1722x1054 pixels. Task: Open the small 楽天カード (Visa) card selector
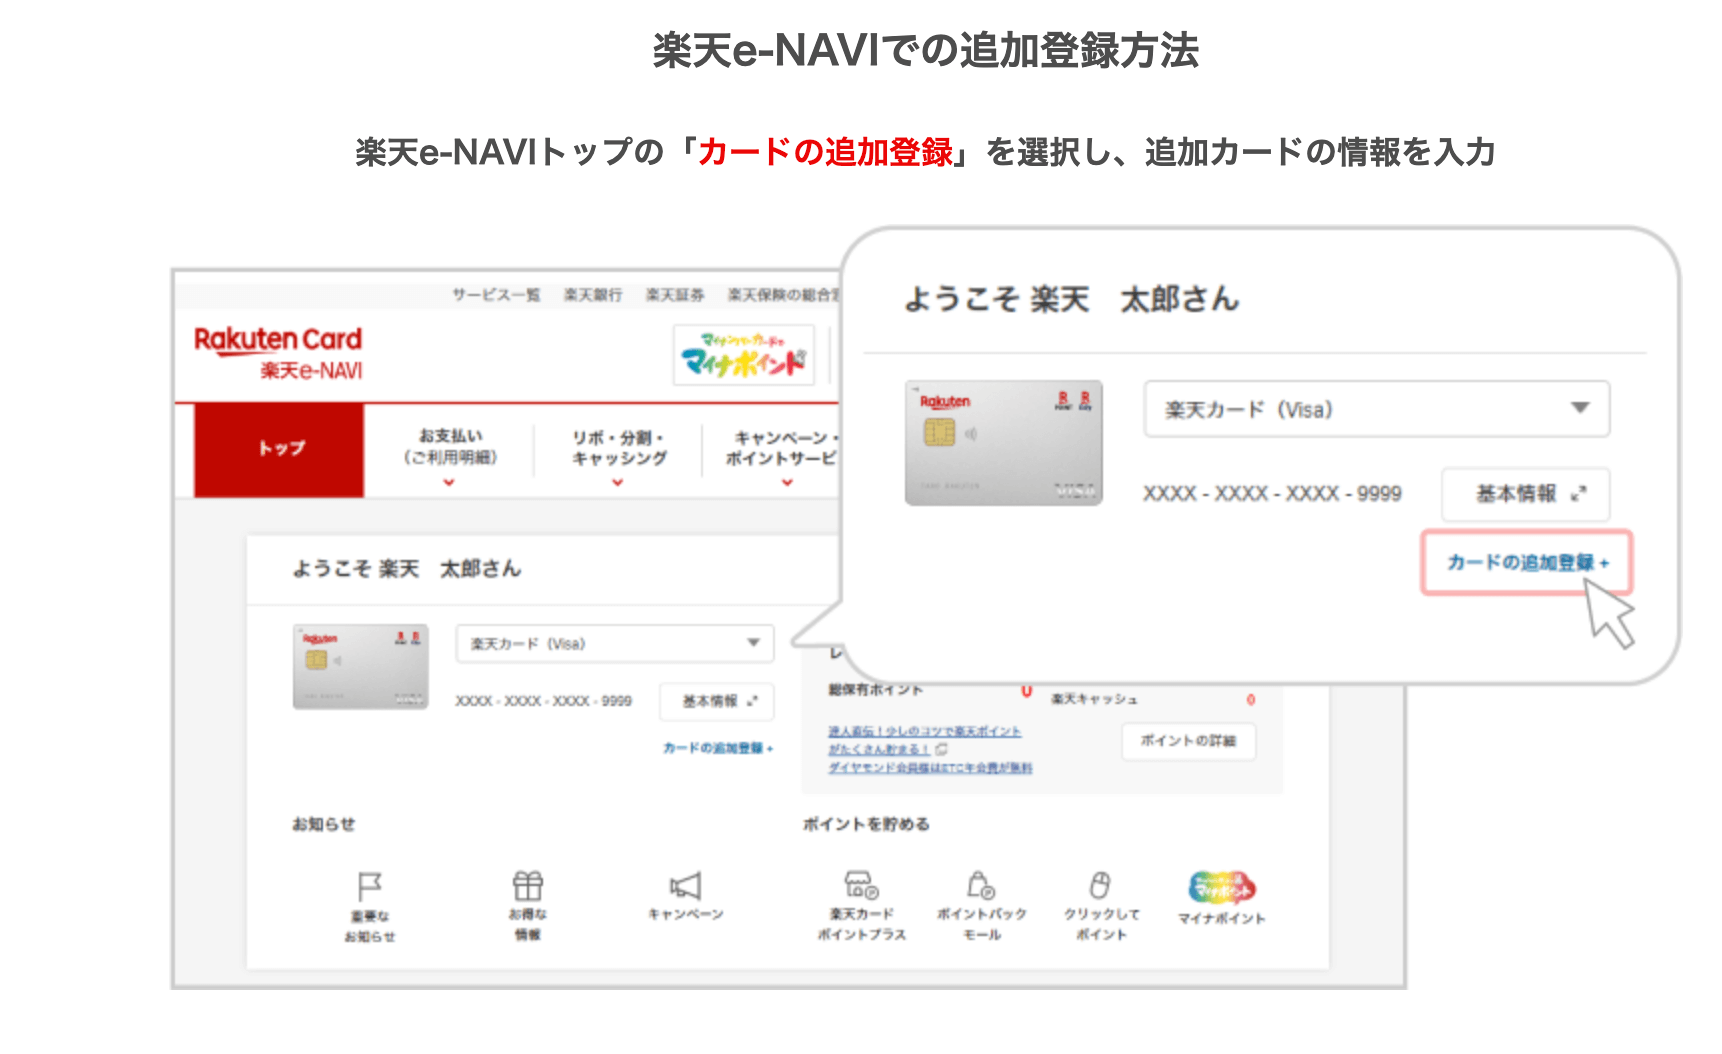coord(614,644)
